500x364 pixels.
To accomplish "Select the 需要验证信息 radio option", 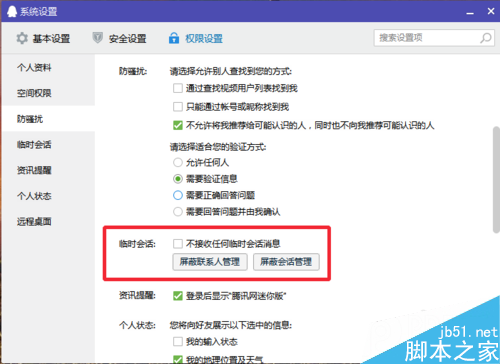I will pos(178,179).
